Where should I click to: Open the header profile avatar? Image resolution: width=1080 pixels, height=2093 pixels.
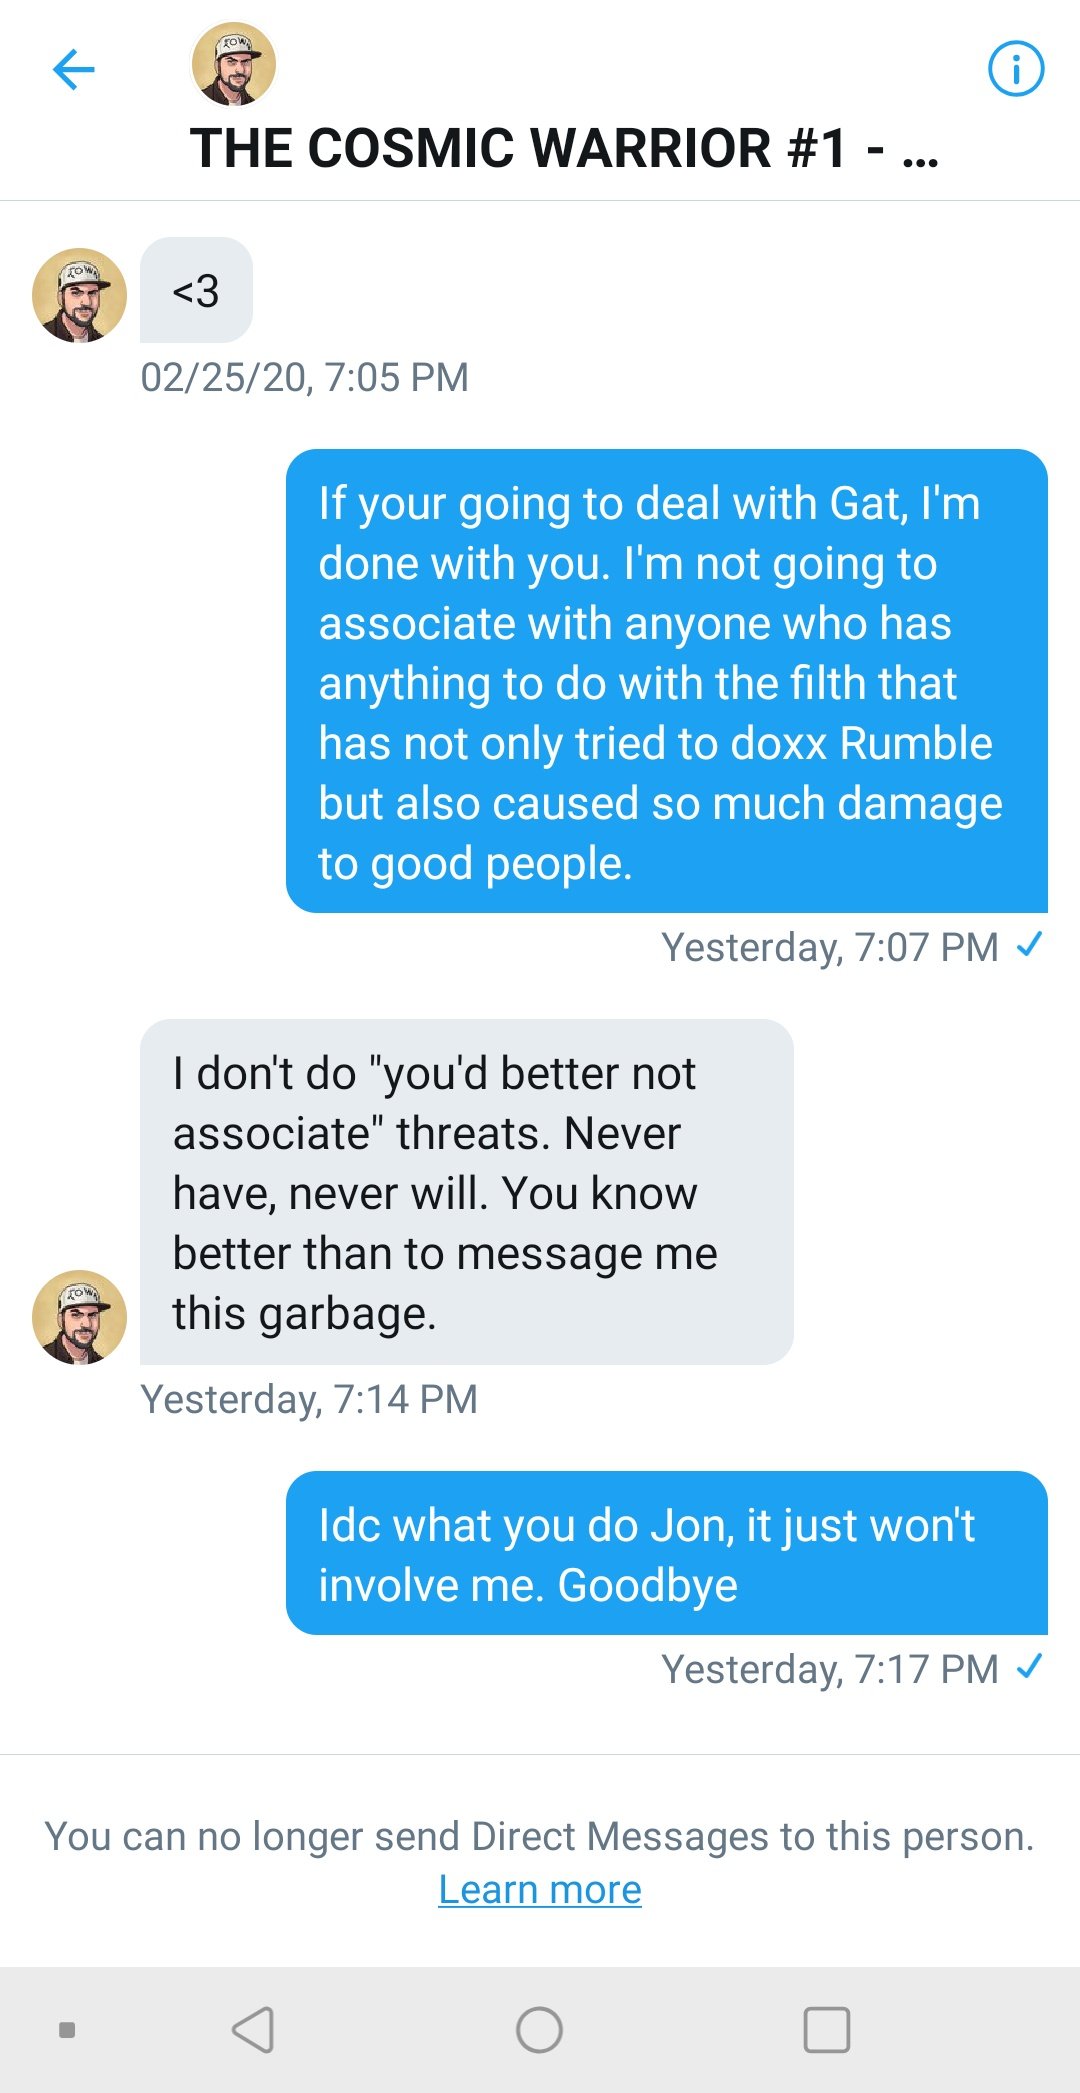(233, 64)
